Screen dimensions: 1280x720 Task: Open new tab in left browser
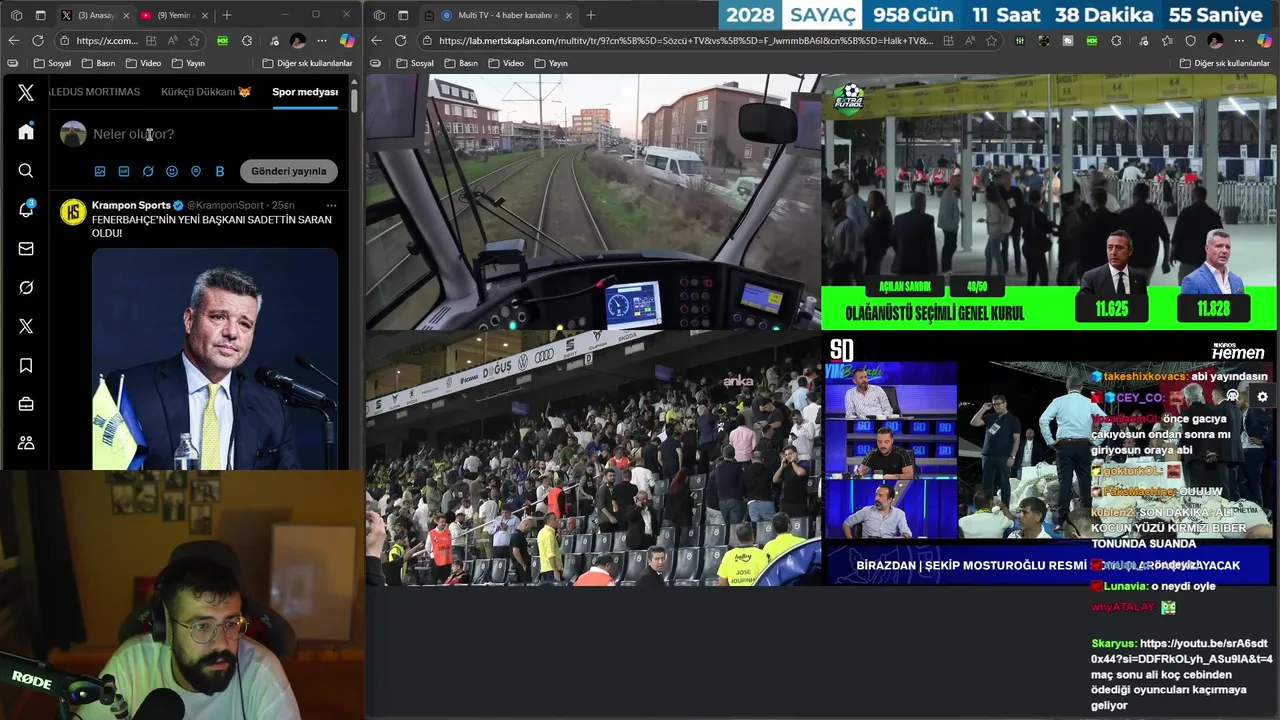[227, 15]
